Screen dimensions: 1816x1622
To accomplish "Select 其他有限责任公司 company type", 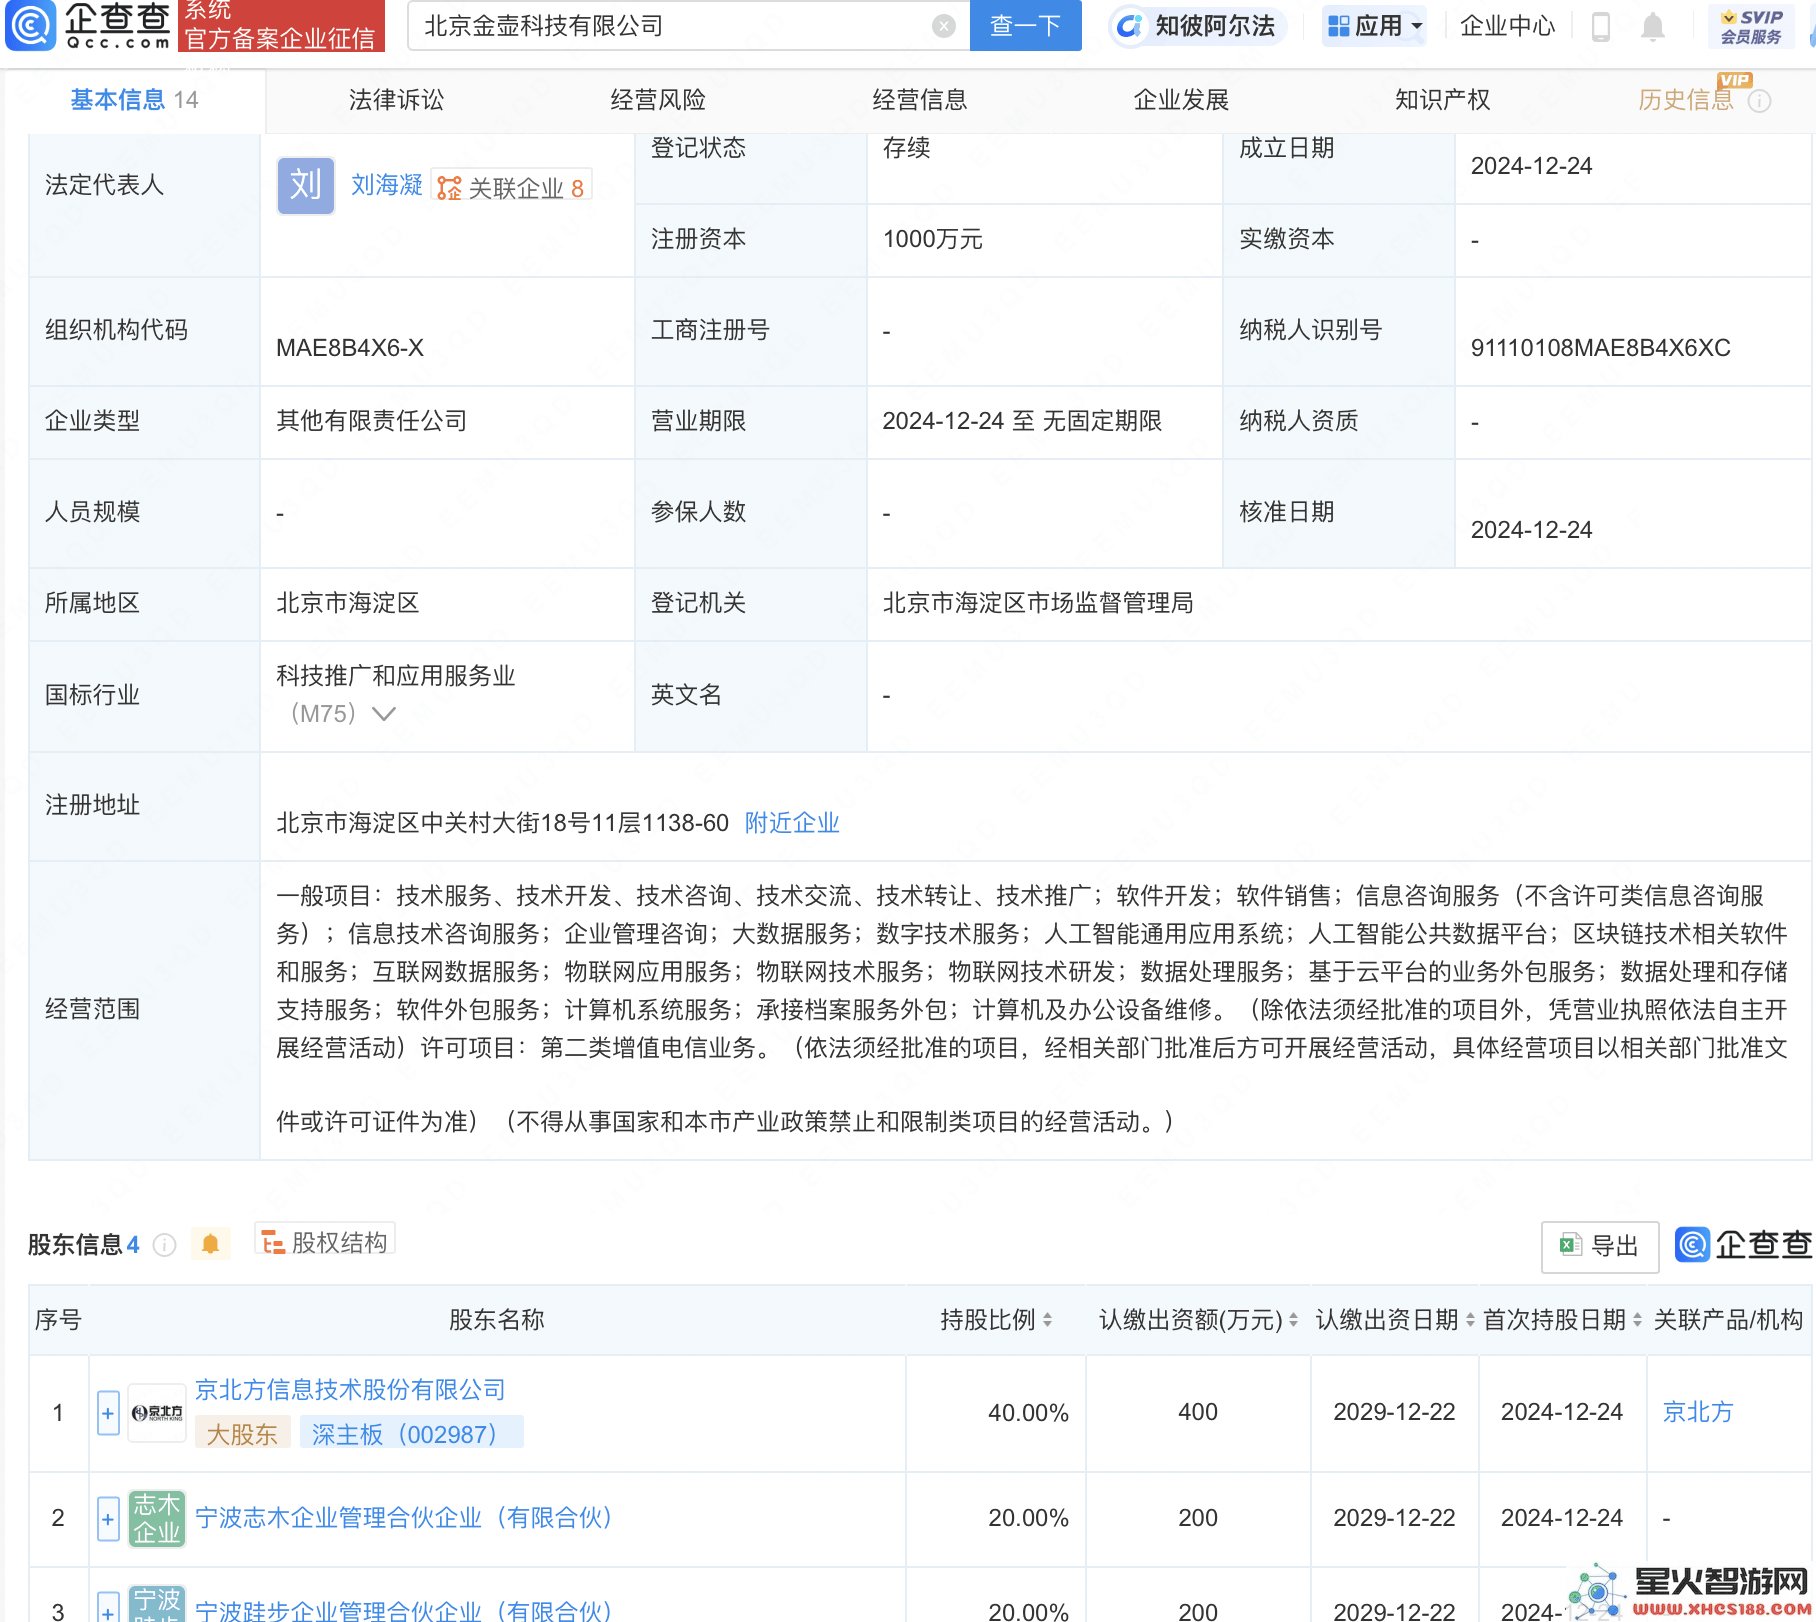I will [372, 421].
